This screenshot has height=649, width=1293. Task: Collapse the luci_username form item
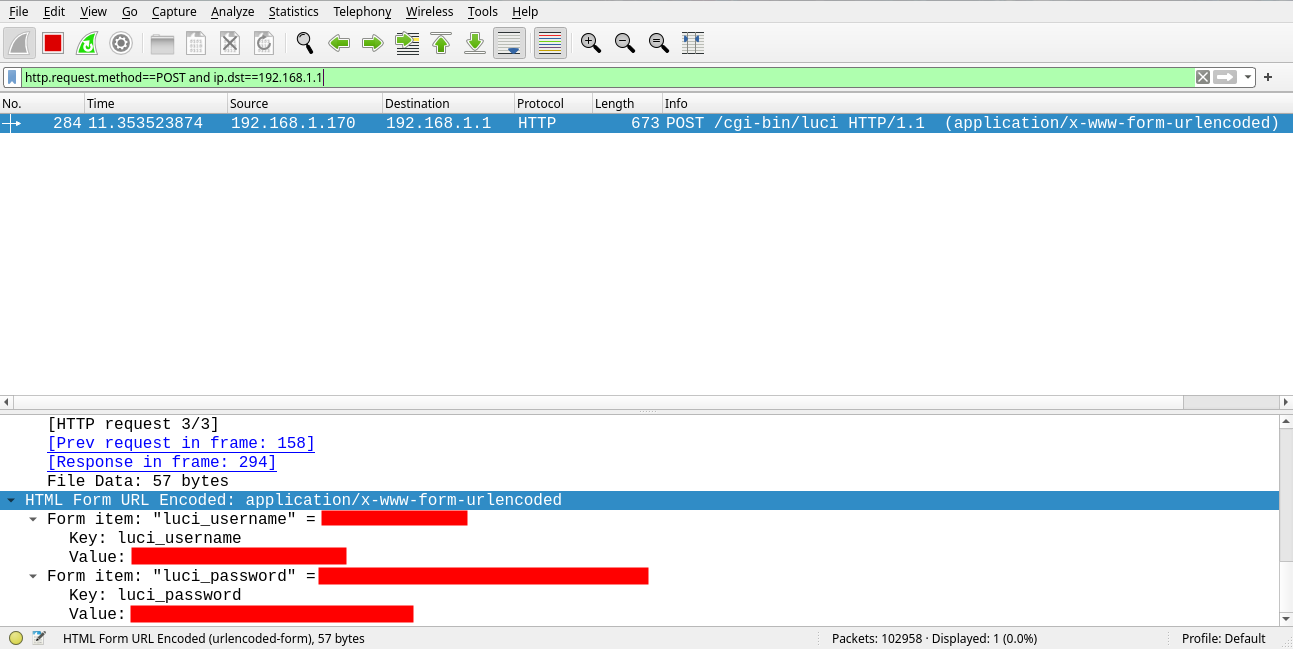[x=31, y=519]
